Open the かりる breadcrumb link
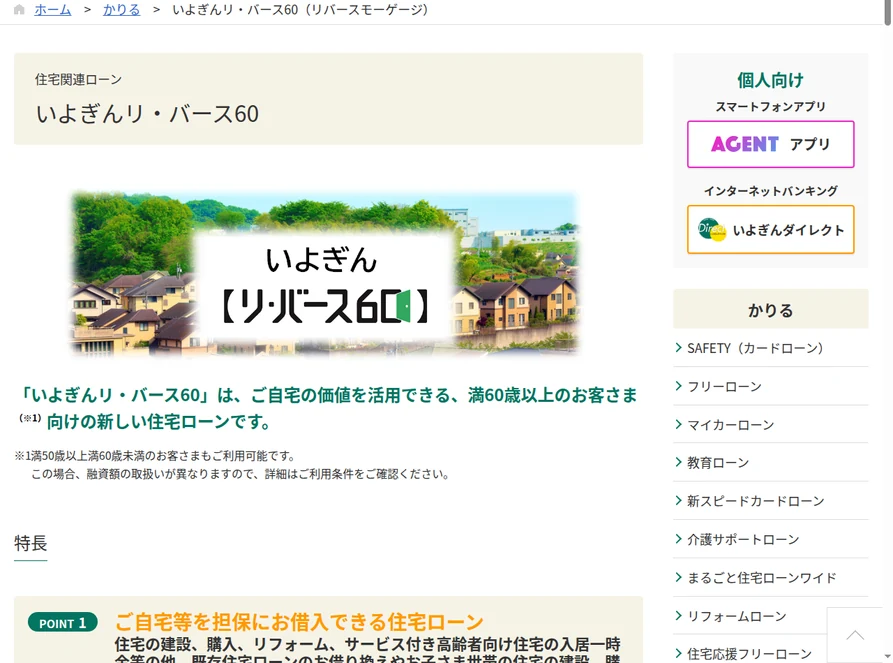The image size is (893, 663). coord(121,10)
